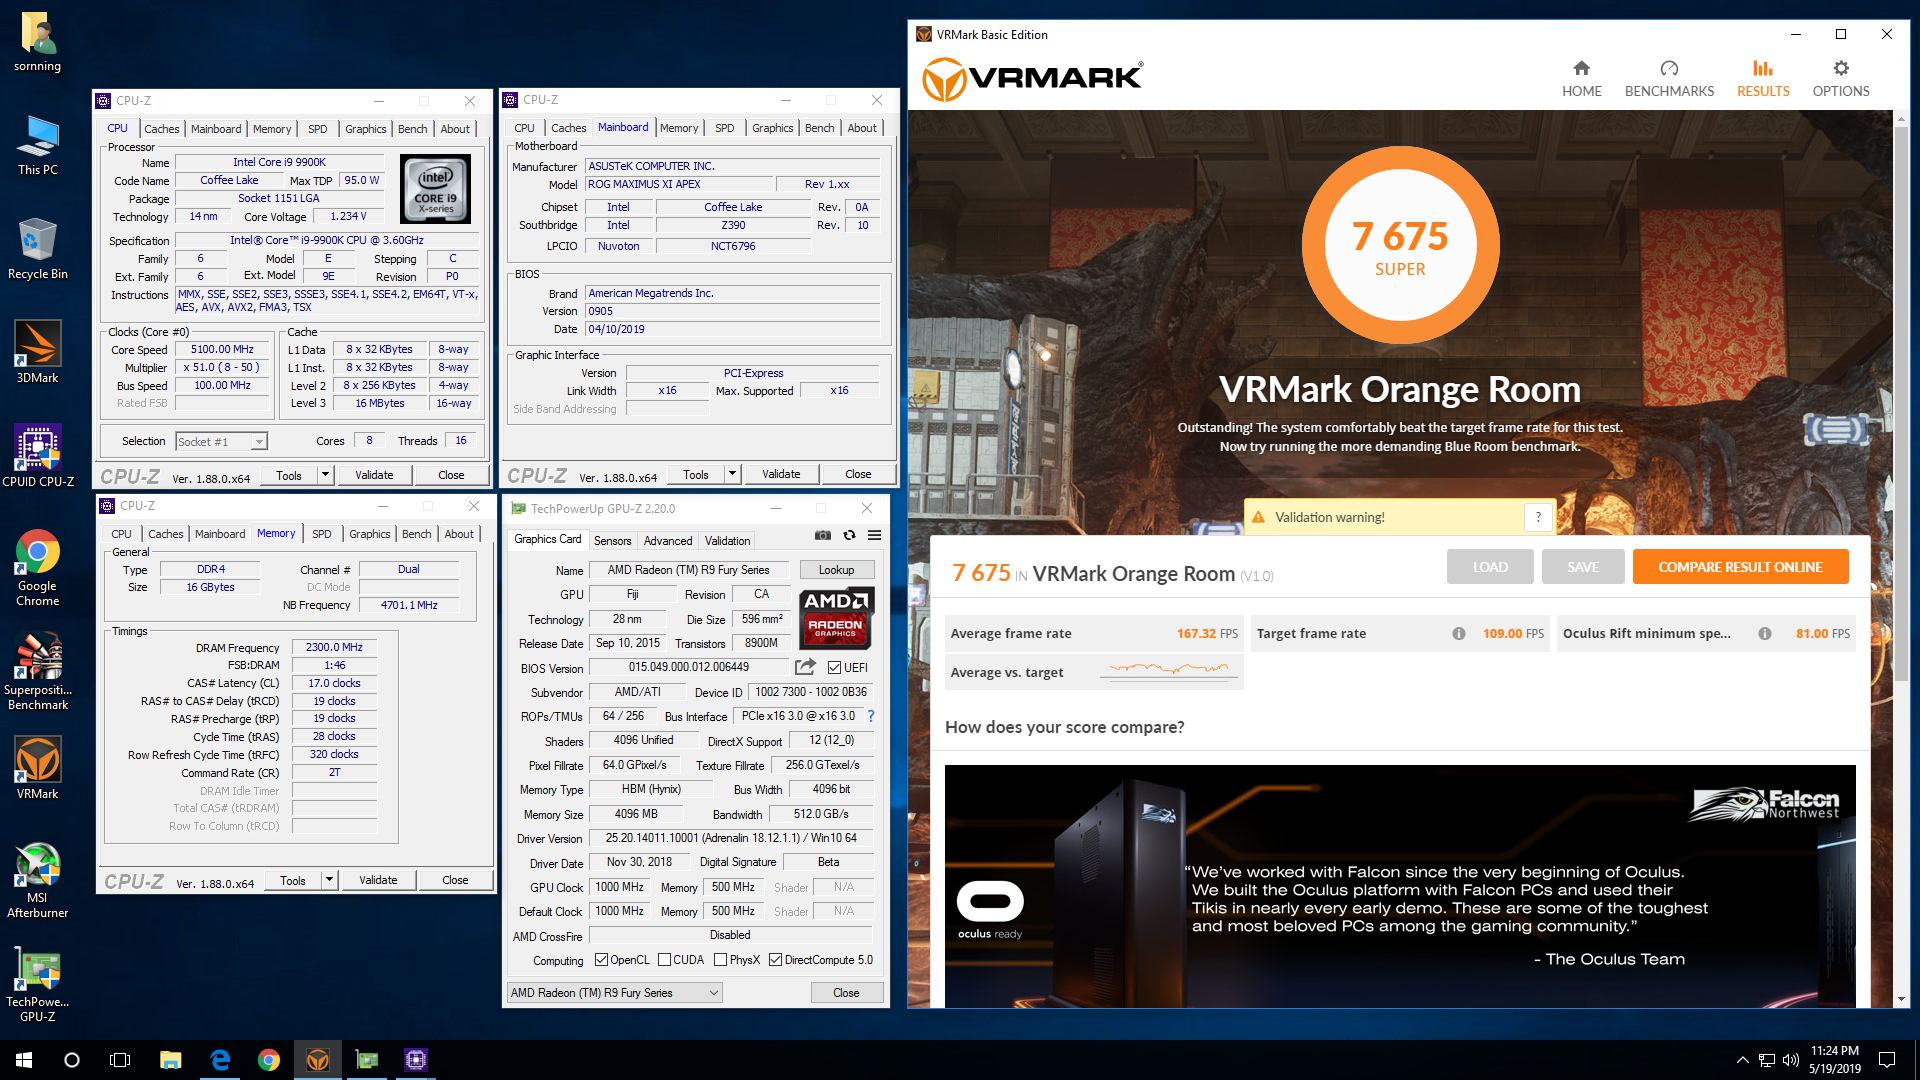The height and width of the screenshot is (1080, 1920).
Task: Open Tools dropdown arrow in CPU window
Action: (326, 475)
